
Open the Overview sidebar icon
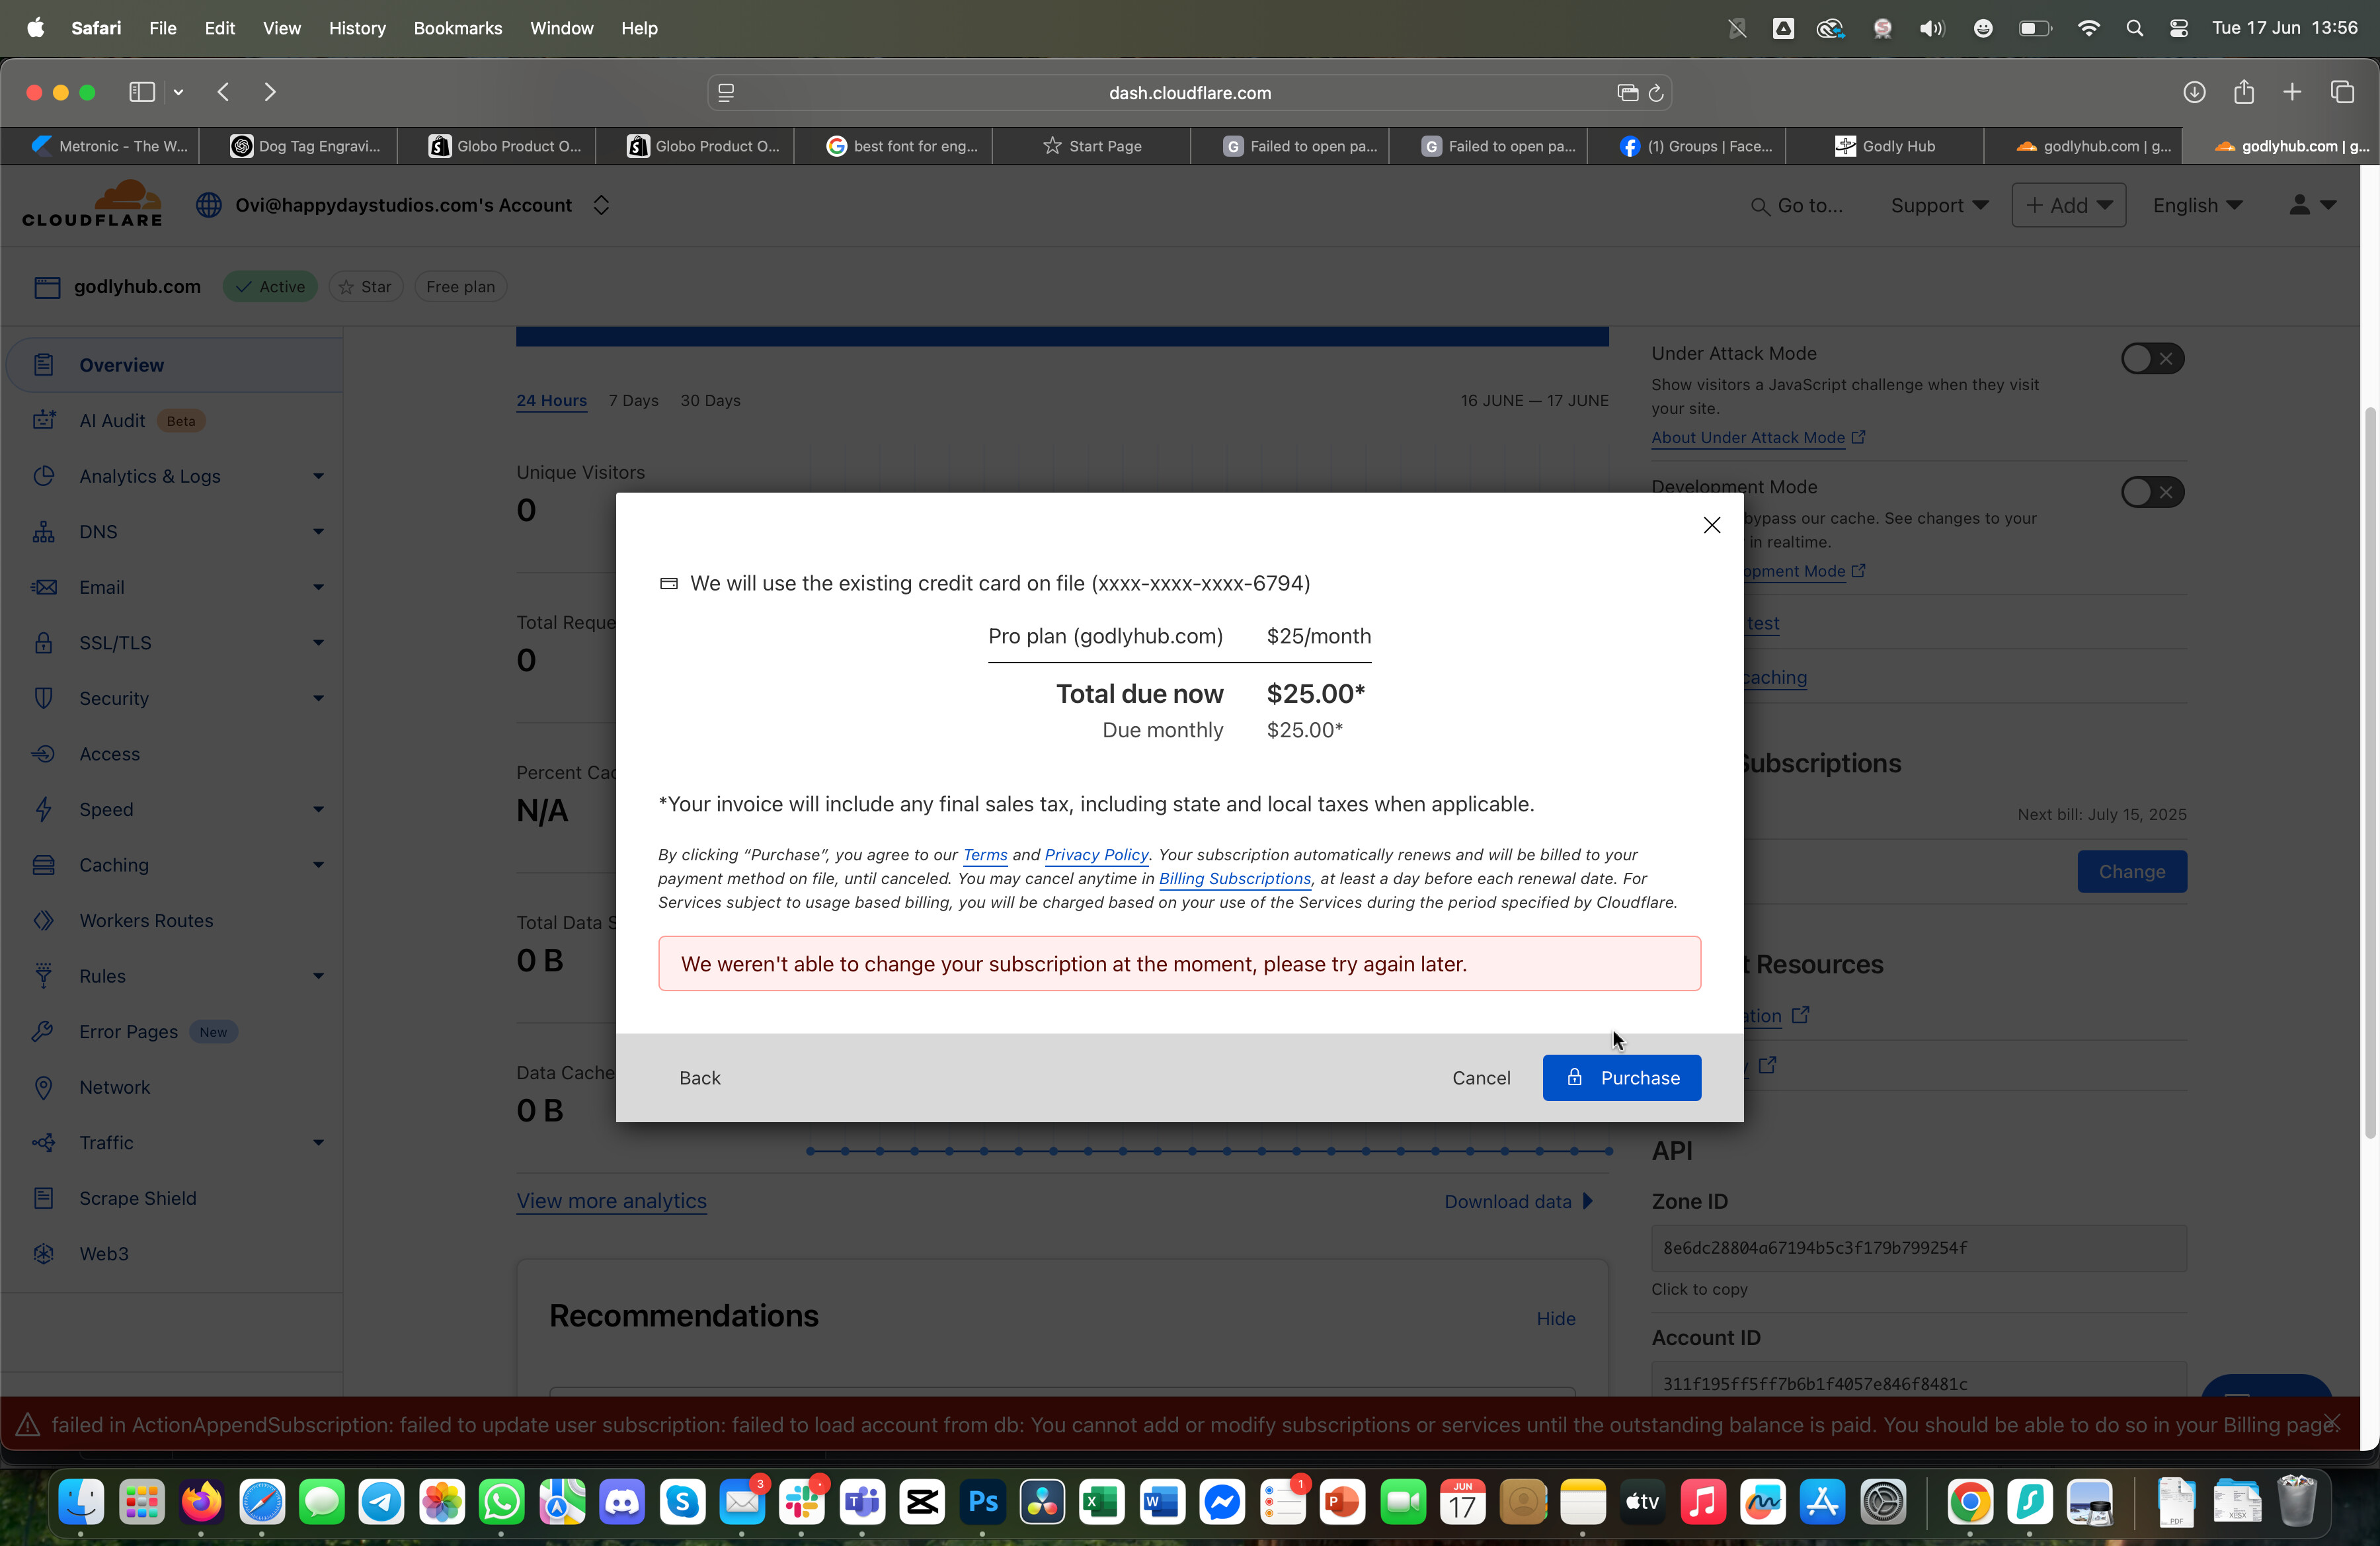[43, 365]
